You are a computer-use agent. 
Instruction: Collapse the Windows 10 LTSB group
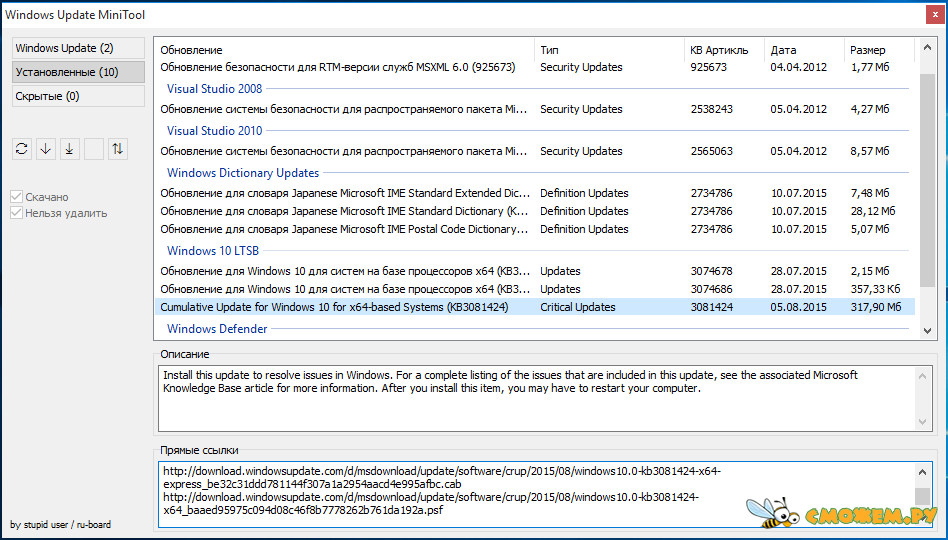pyautogui.click(x=213, y=250)
